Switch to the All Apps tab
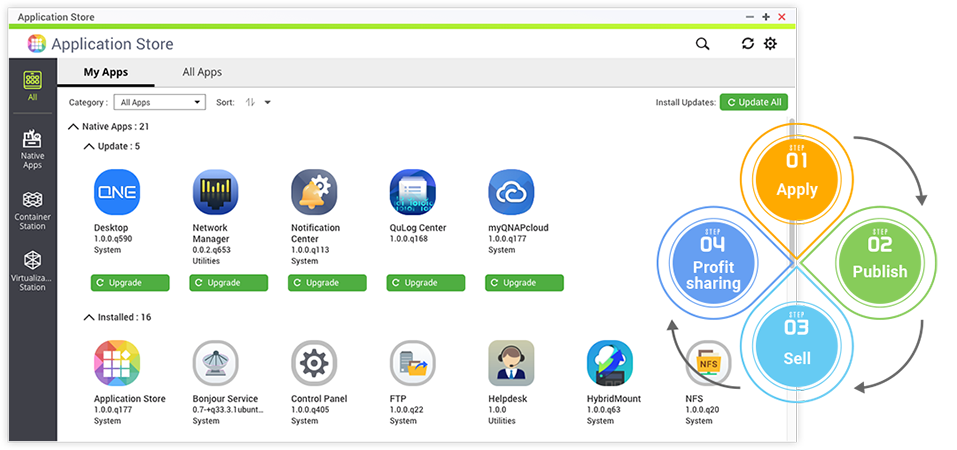Screen dimensions: 957x450 [202, 72]
